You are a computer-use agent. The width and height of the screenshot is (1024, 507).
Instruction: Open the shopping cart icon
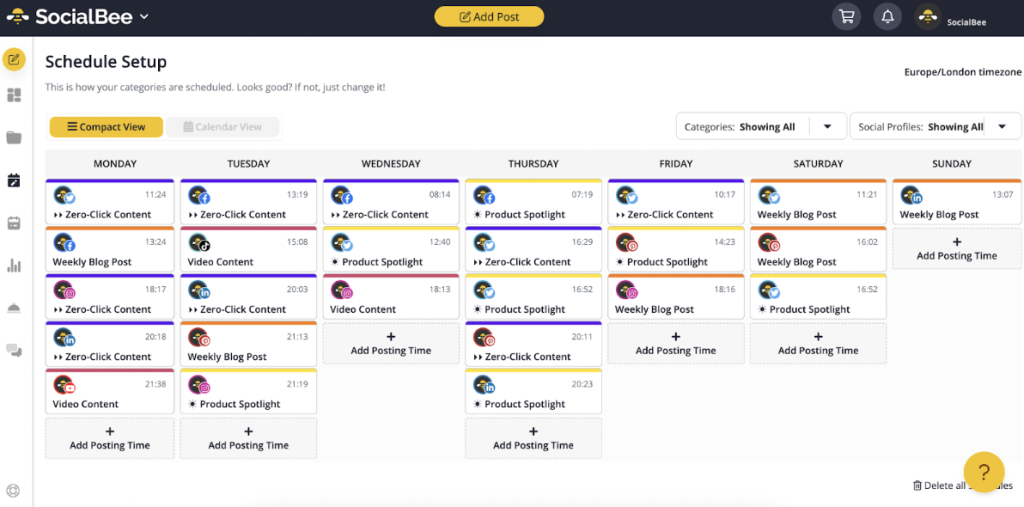tap(846, 17)
